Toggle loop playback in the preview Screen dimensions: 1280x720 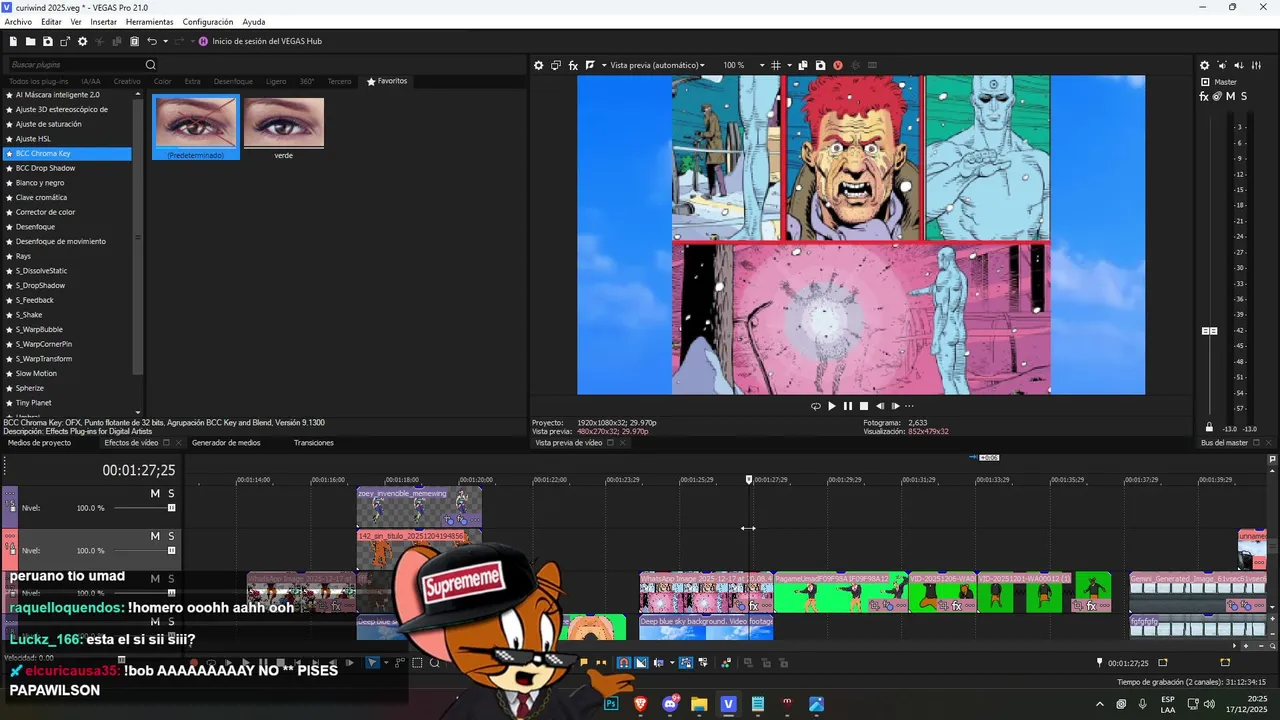point(815,406)
